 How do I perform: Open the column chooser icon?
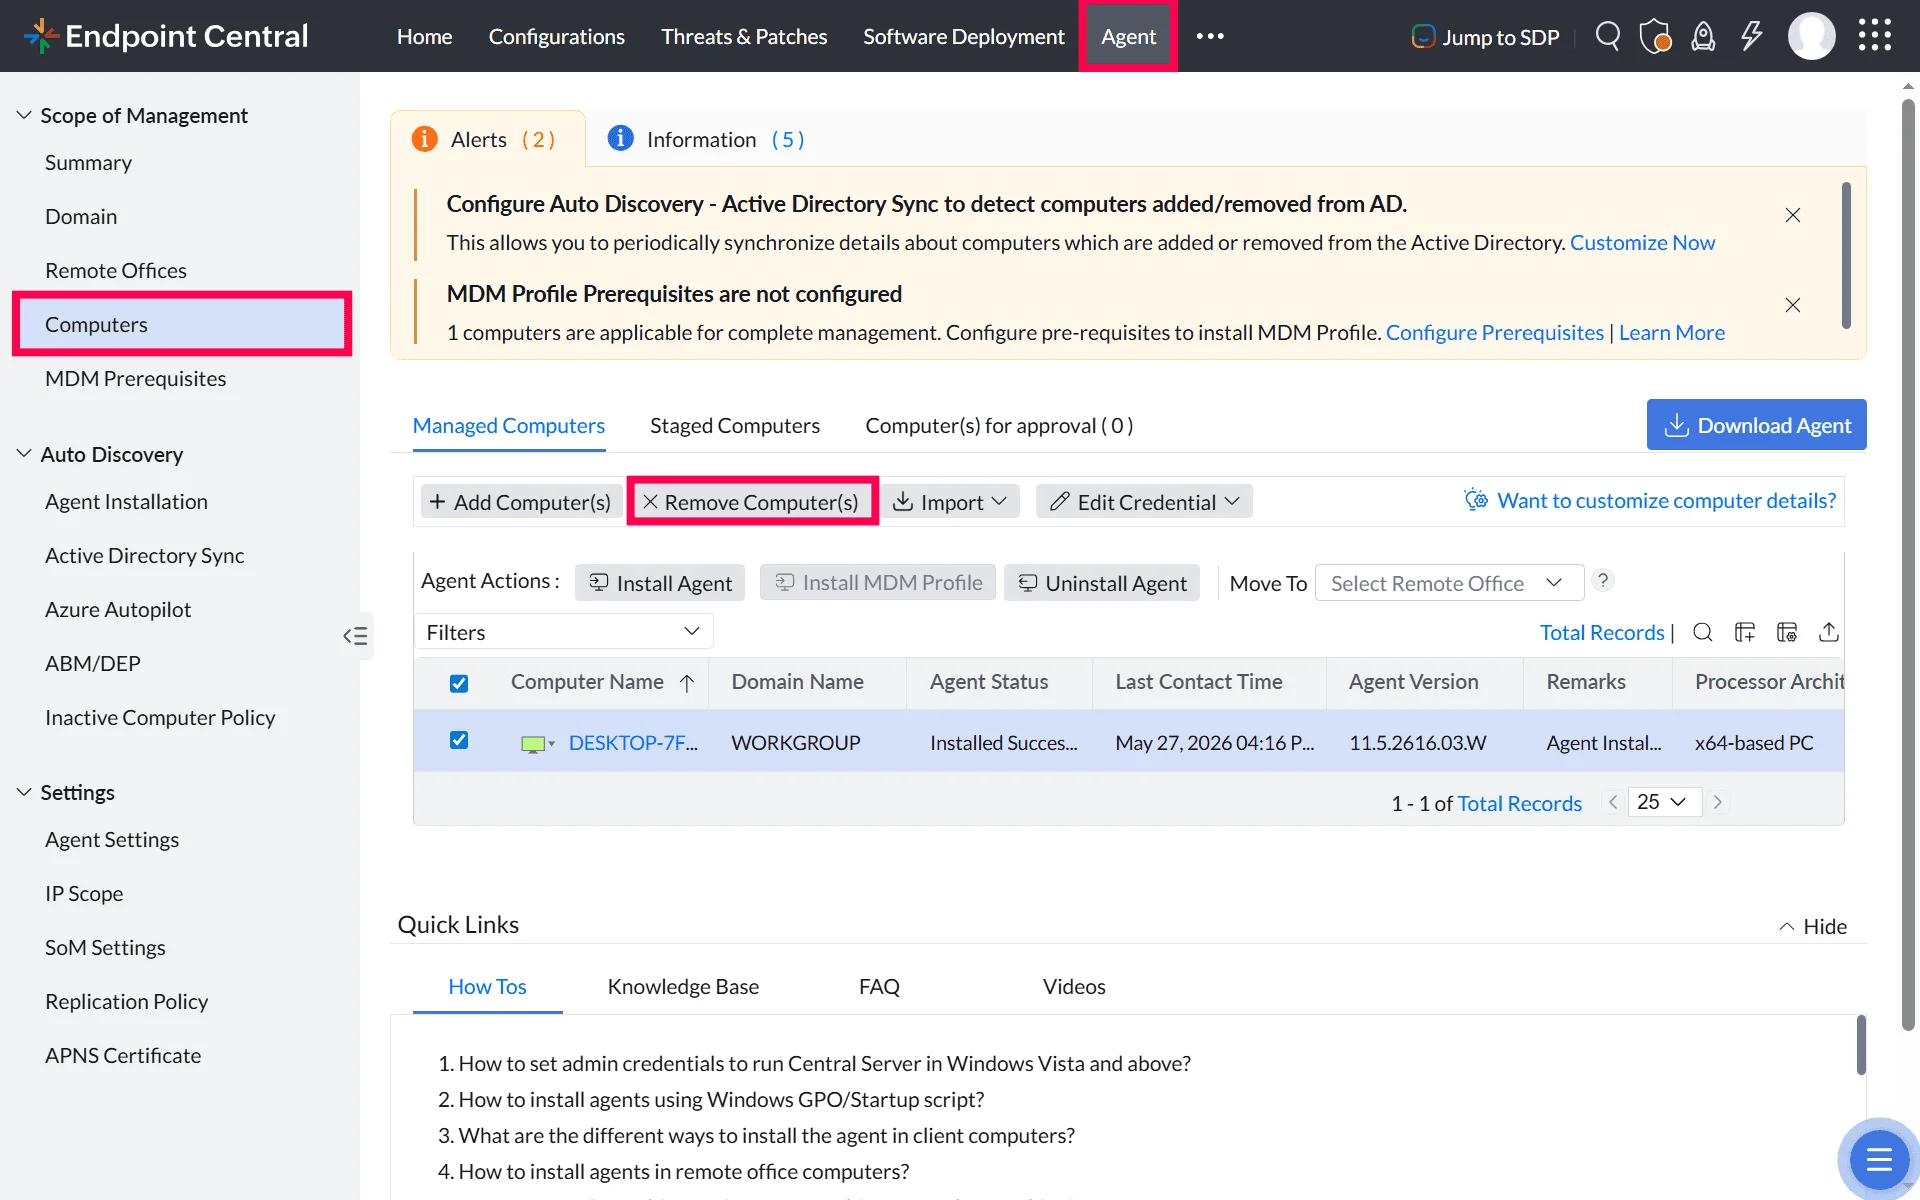pyautogui.click(x=1745, y=632)
